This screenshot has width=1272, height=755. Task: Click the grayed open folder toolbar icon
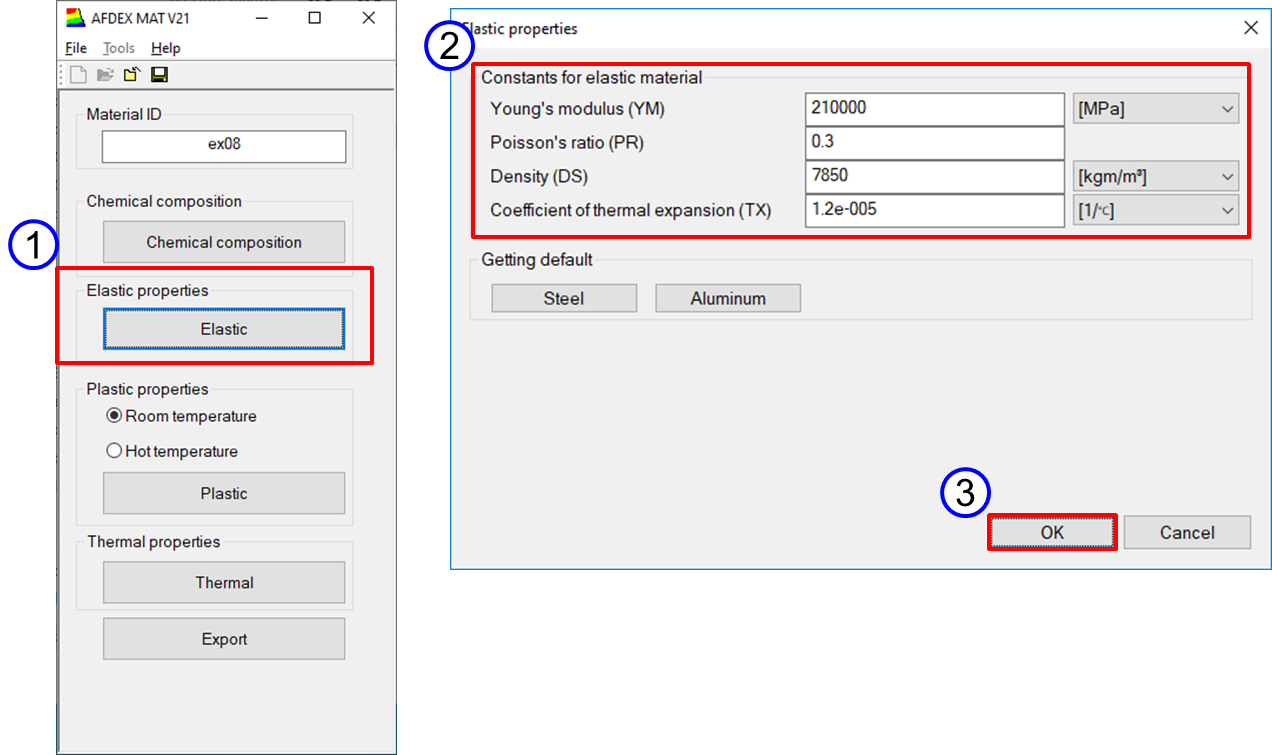click(x=105, y=75)
